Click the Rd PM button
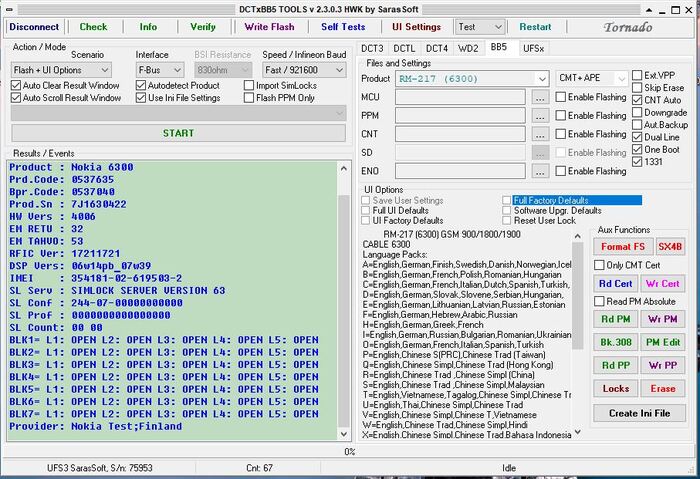Image resolution: width=700 pixels, height=479 pixels. pos(616,319)
